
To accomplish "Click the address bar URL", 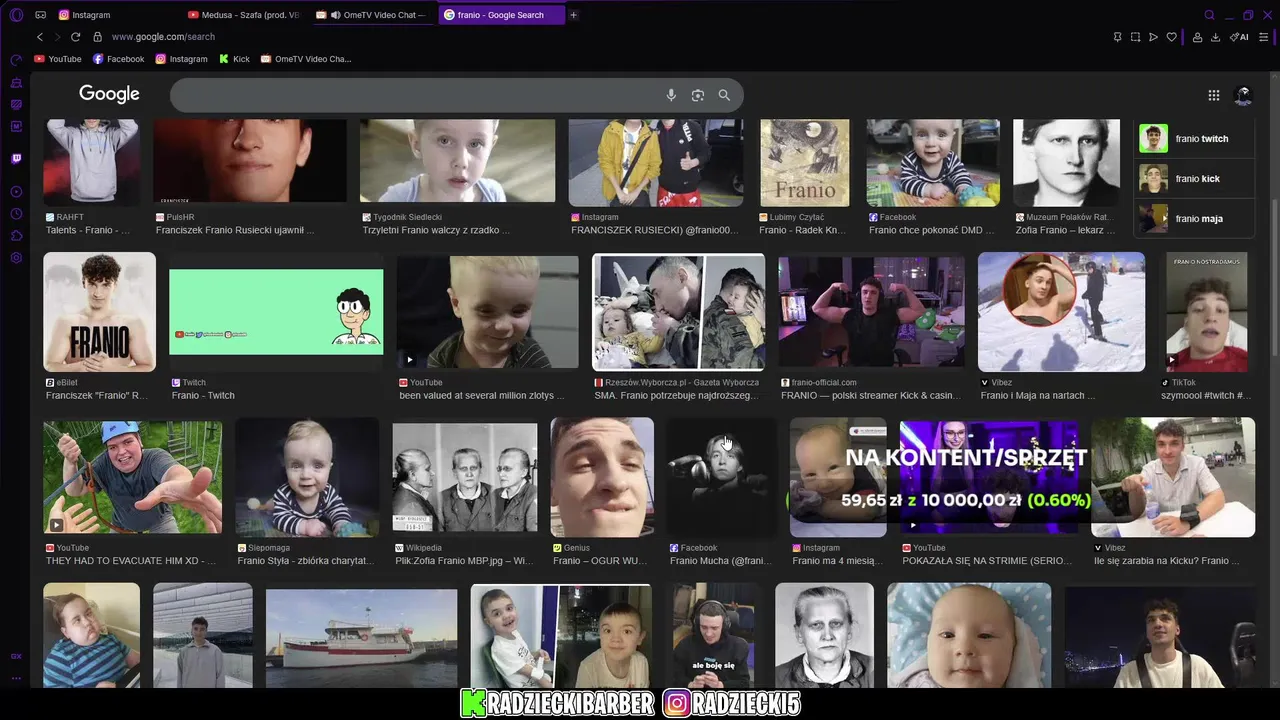I will [163, 37].
